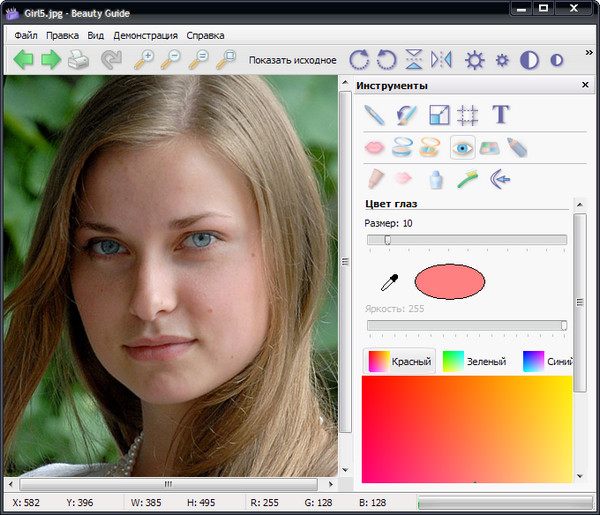Switch to the Красный color tab
The width and height of the screenshot is (600, 515).
(400, 361)
